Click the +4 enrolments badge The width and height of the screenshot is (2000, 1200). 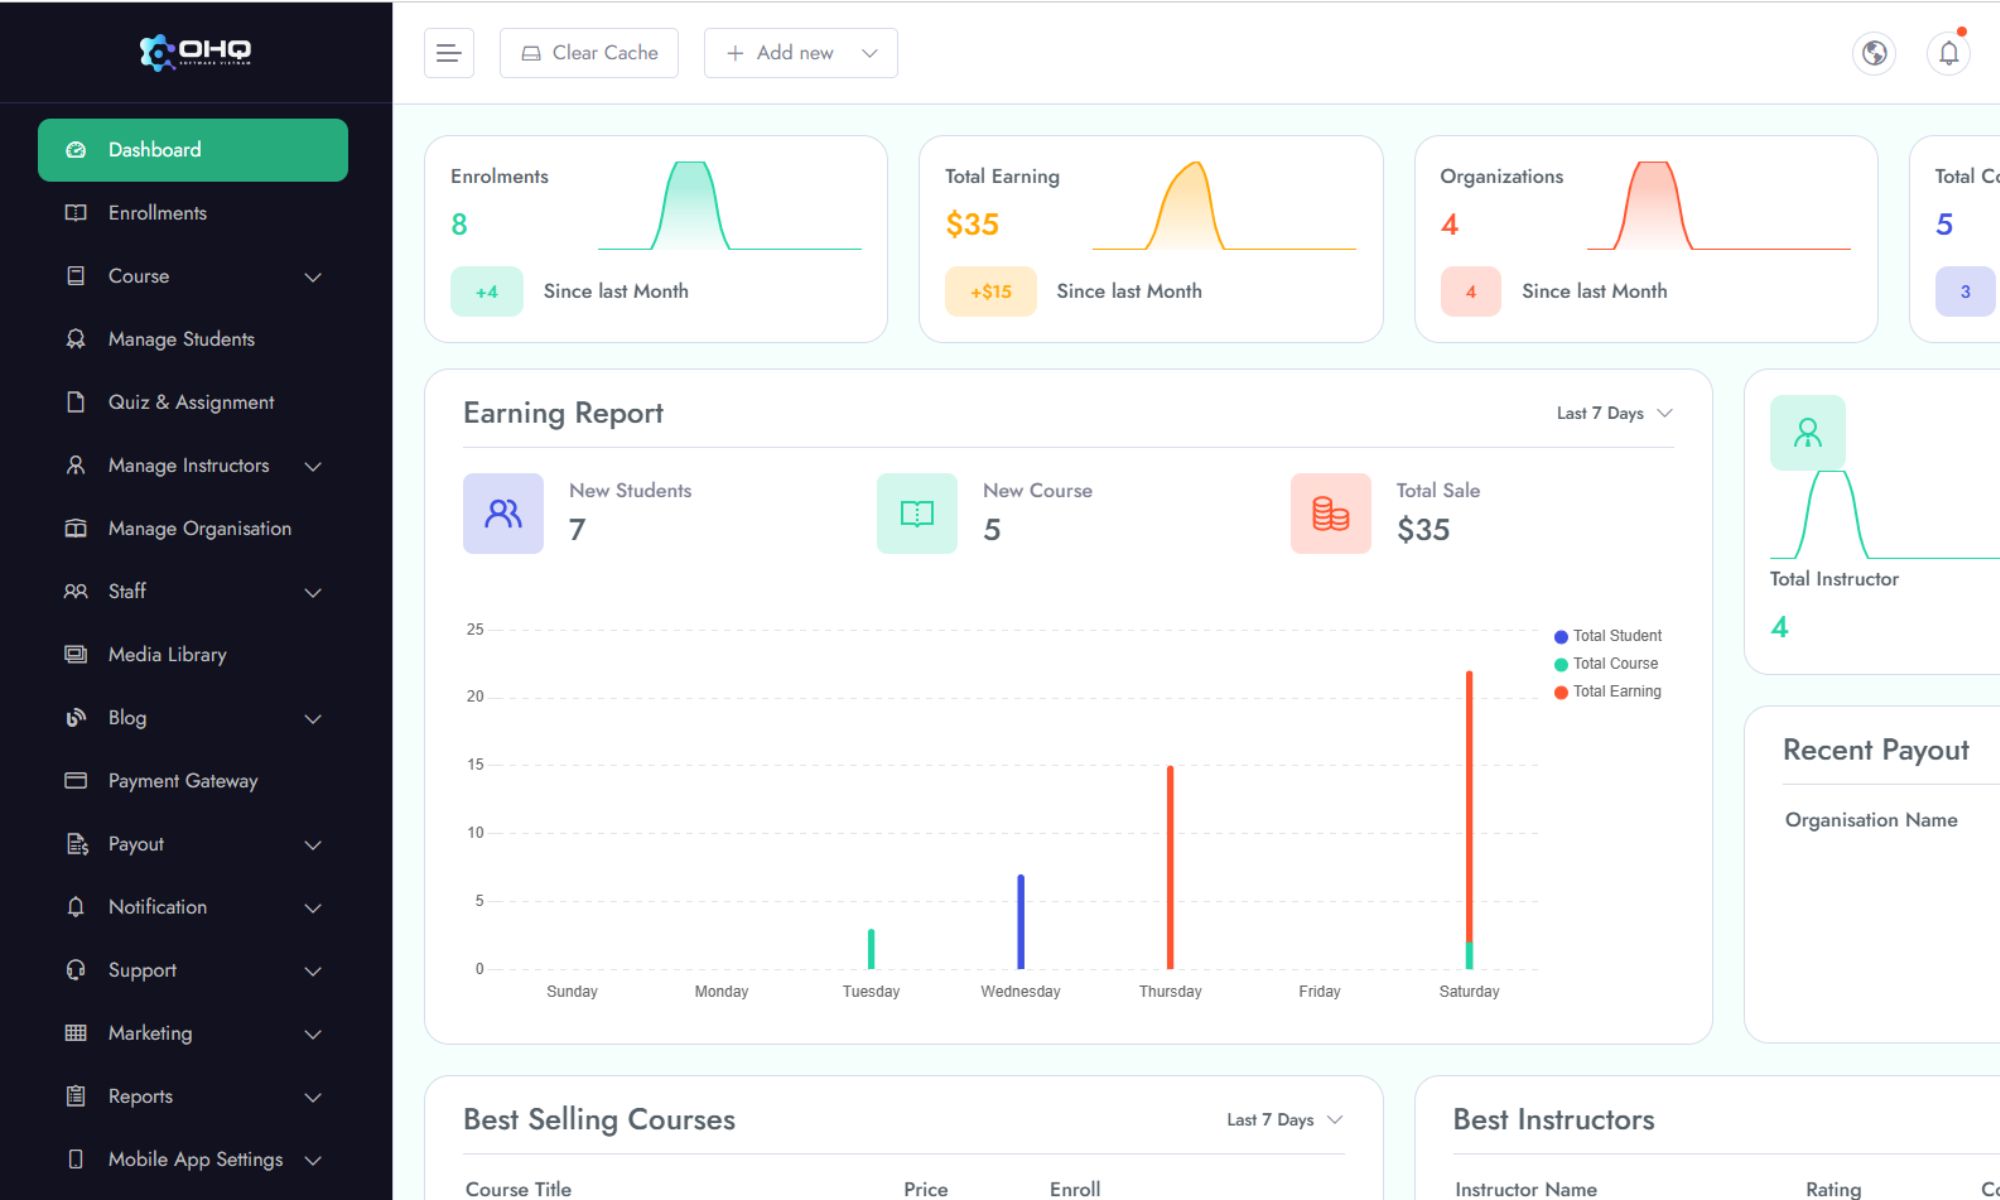coord(487,292)
